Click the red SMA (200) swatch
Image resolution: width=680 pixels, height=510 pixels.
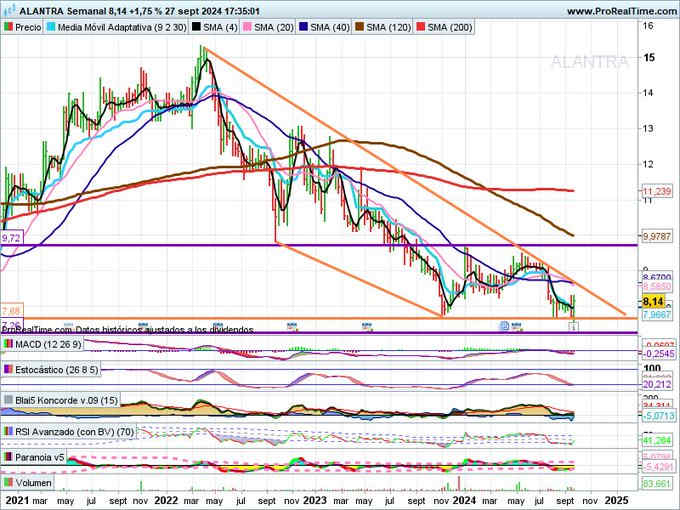[x=420, y=27]
